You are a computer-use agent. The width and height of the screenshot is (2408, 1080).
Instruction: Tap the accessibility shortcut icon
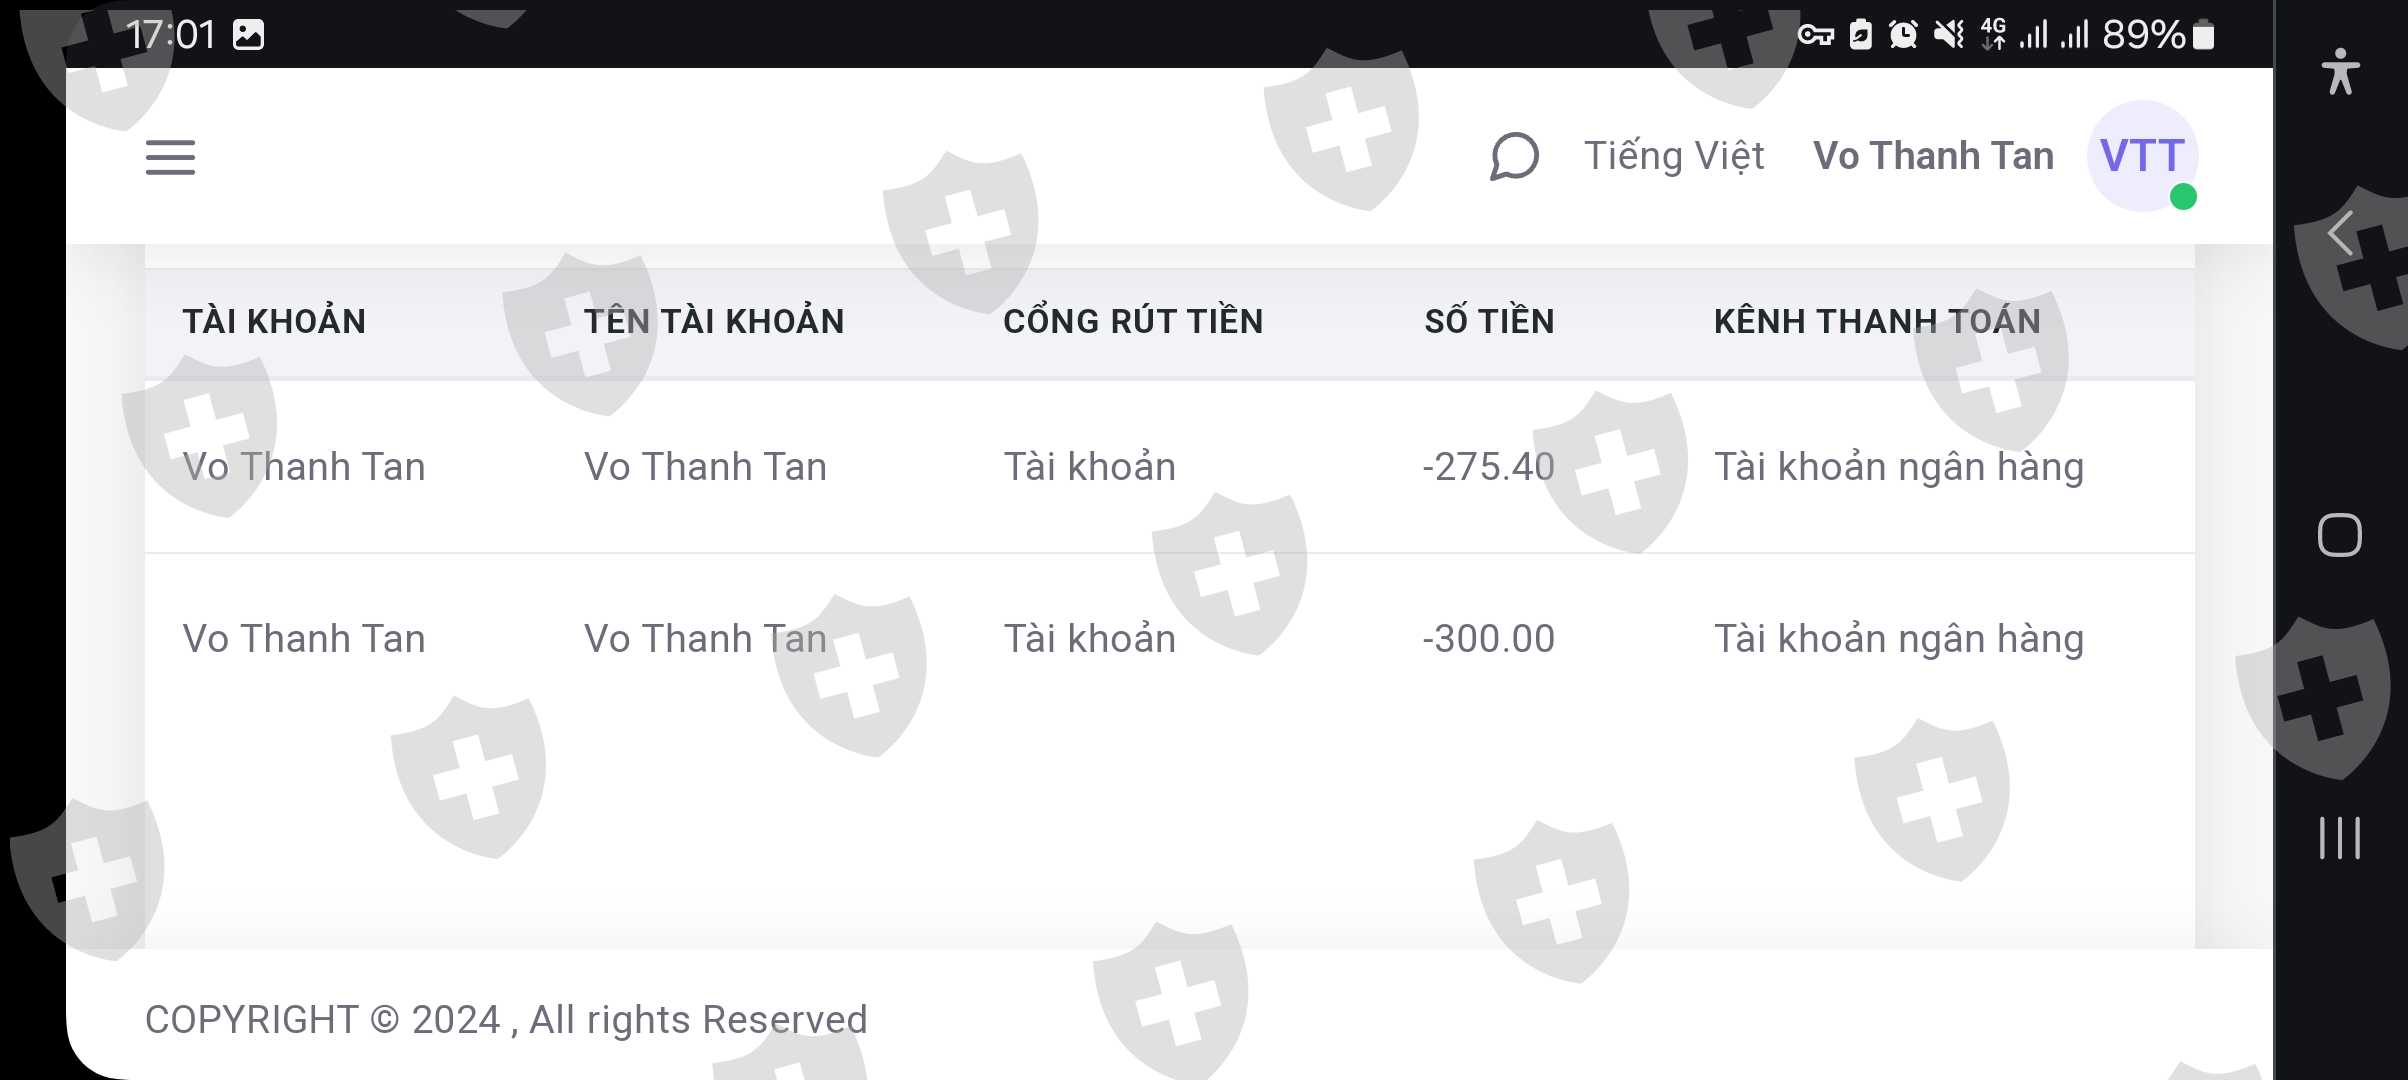2340,72
